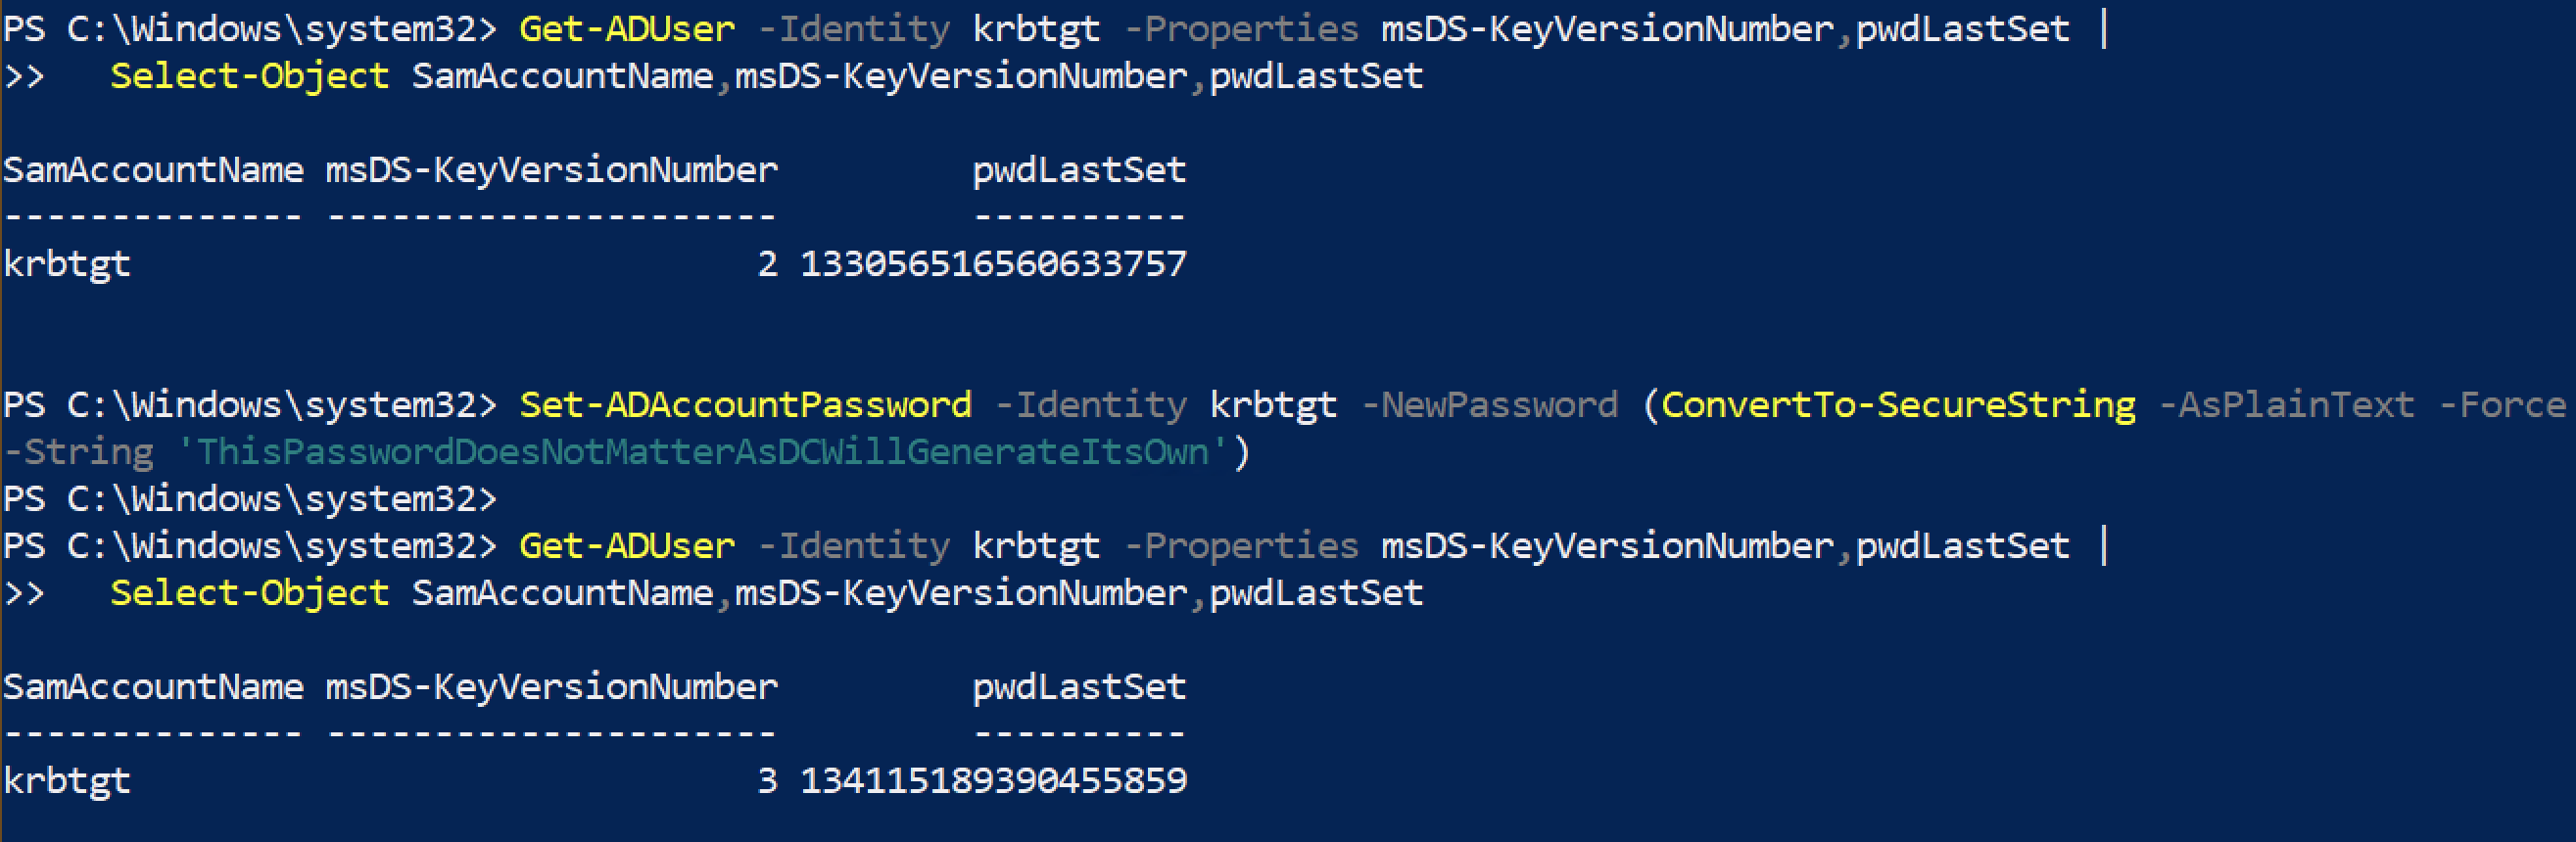The height and width of the screenshot is (842, 2576).
Task: Click the key version number 3
Action: point(767,781)
